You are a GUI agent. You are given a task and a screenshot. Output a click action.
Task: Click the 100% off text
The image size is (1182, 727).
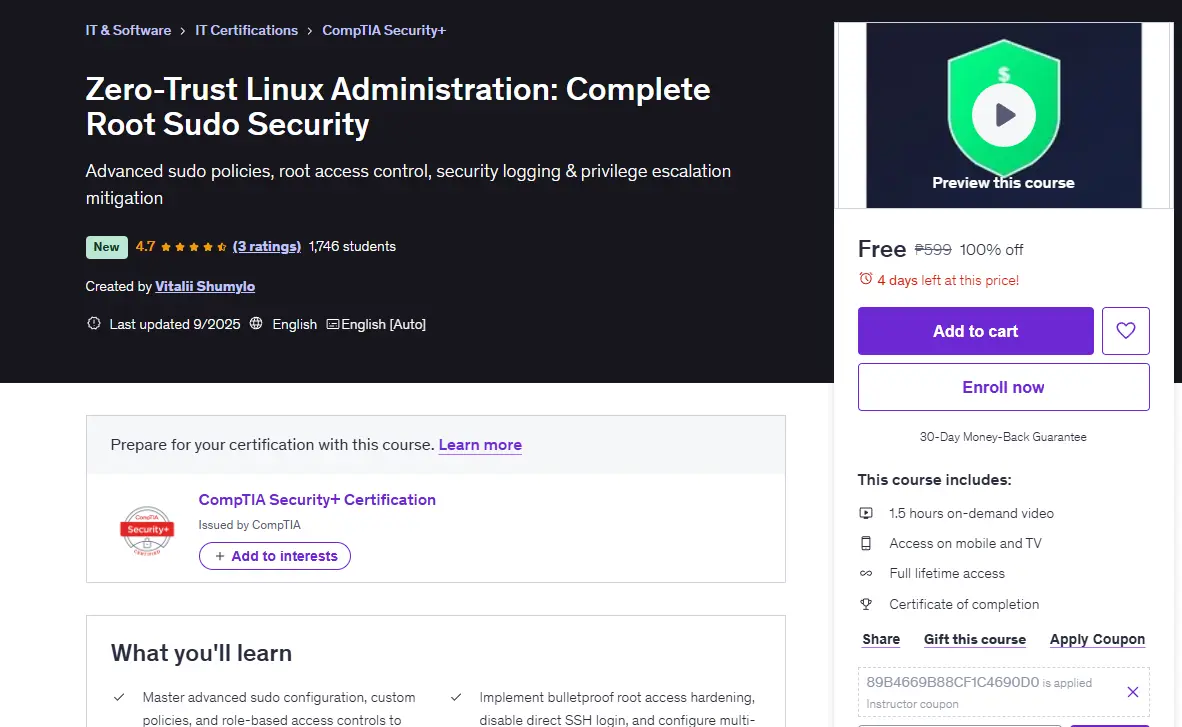click(991, 250)
